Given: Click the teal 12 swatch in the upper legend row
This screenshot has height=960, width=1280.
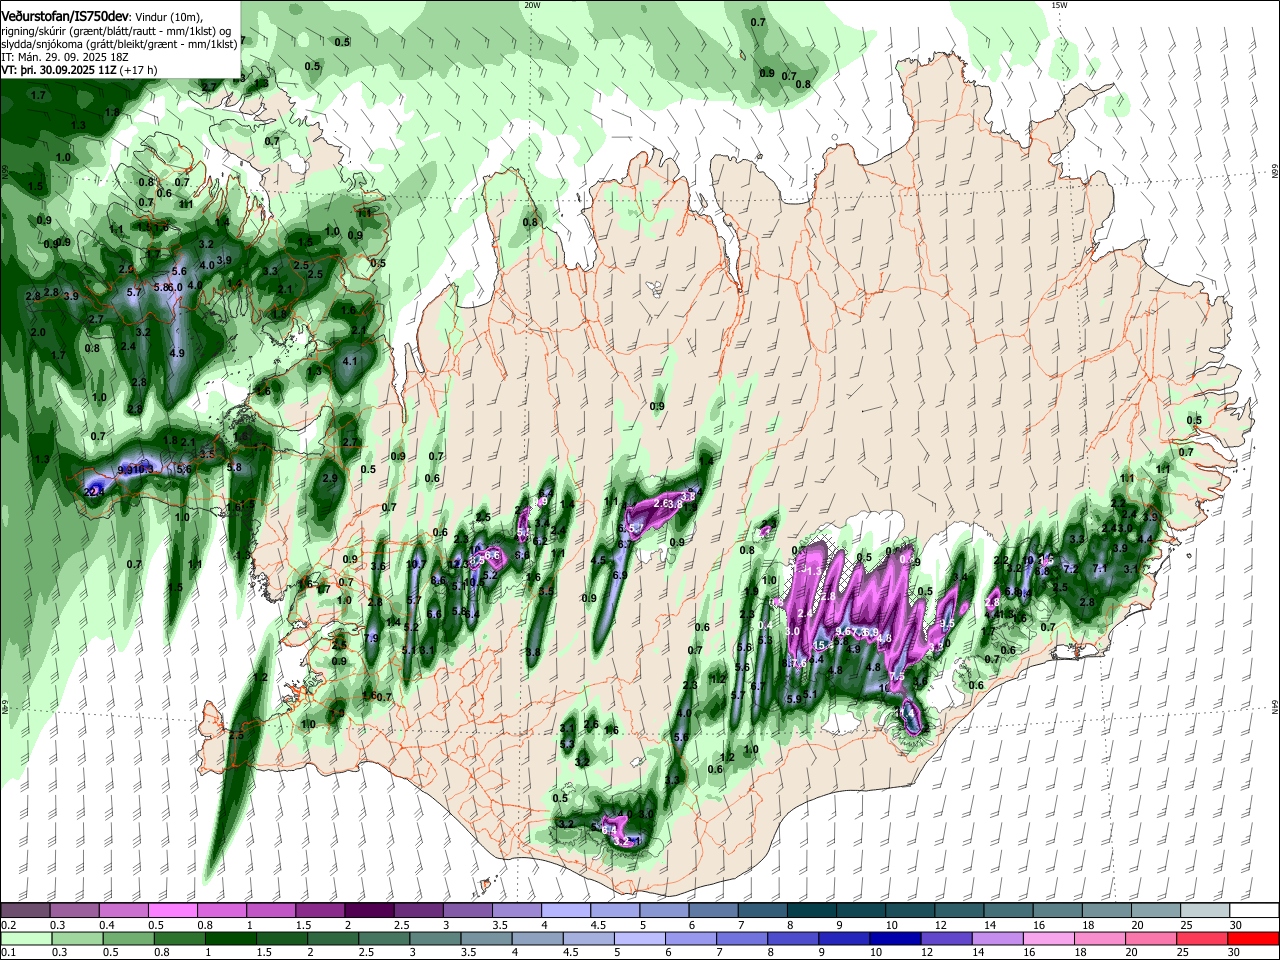Looking at the screenshot, I should [x=957, y=910].
